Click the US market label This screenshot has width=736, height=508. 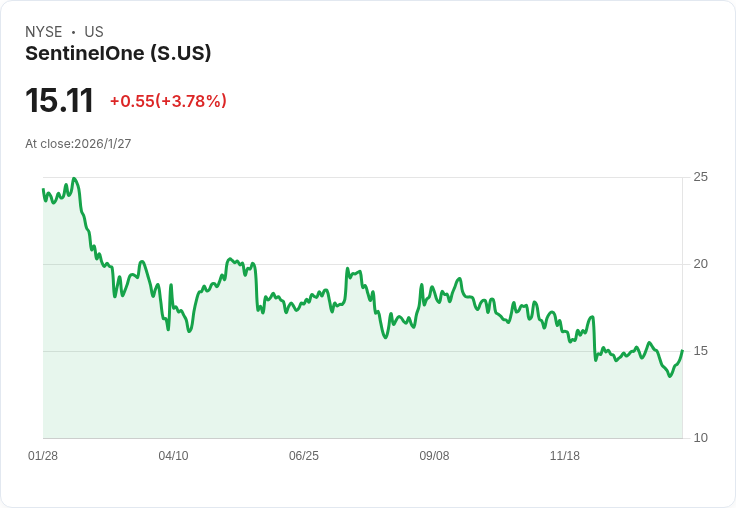pyautogui.click(x=94, y=32)
